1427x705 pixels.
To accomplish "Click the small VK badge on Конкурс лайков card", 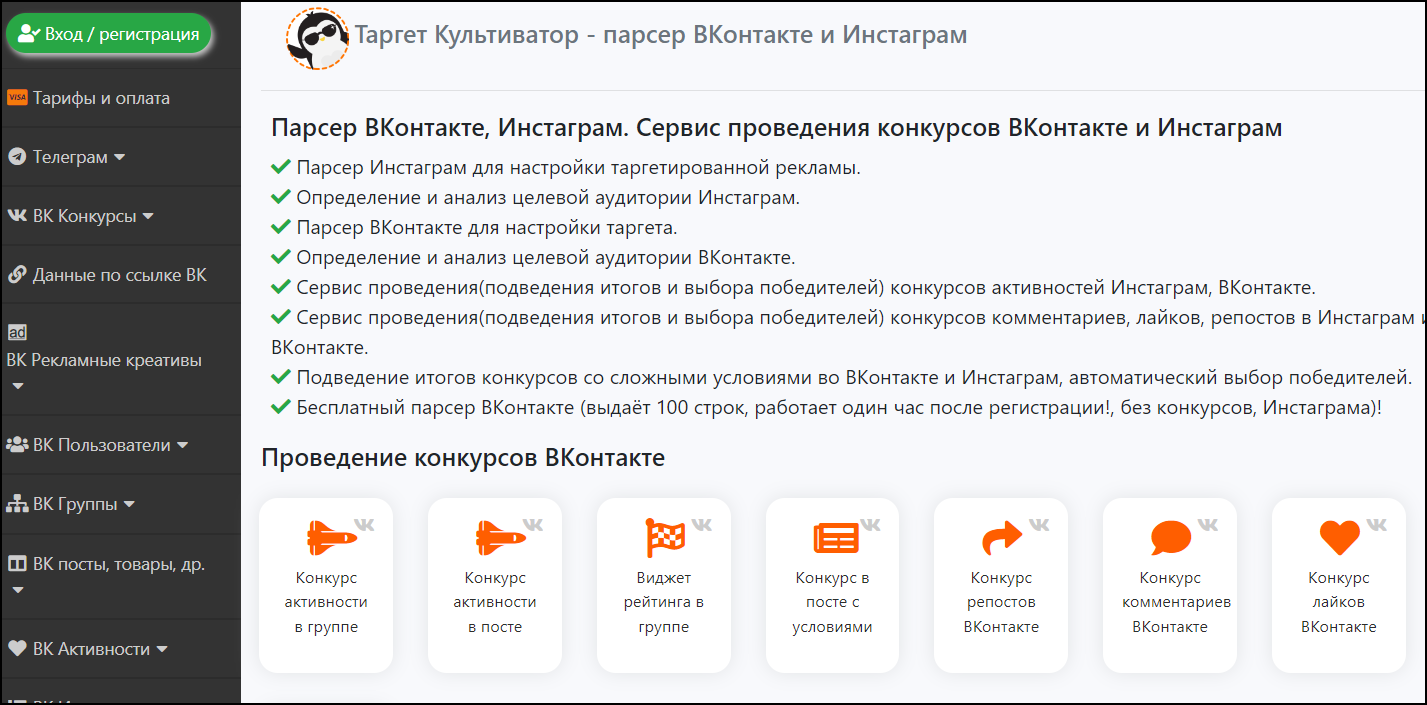I will pos(1377,525).
